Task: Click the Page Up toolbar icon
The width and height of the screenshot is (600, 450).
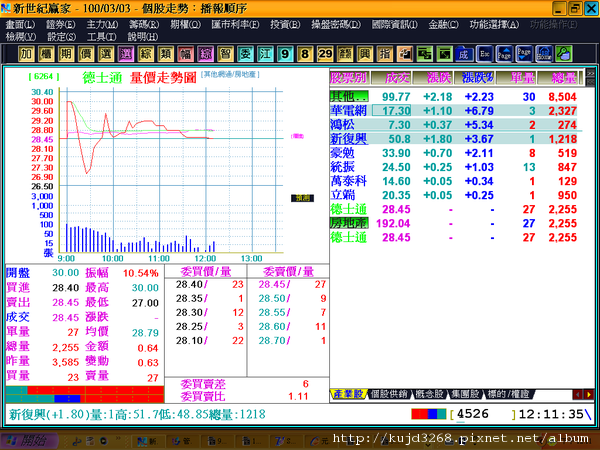Action: point(504,54)
